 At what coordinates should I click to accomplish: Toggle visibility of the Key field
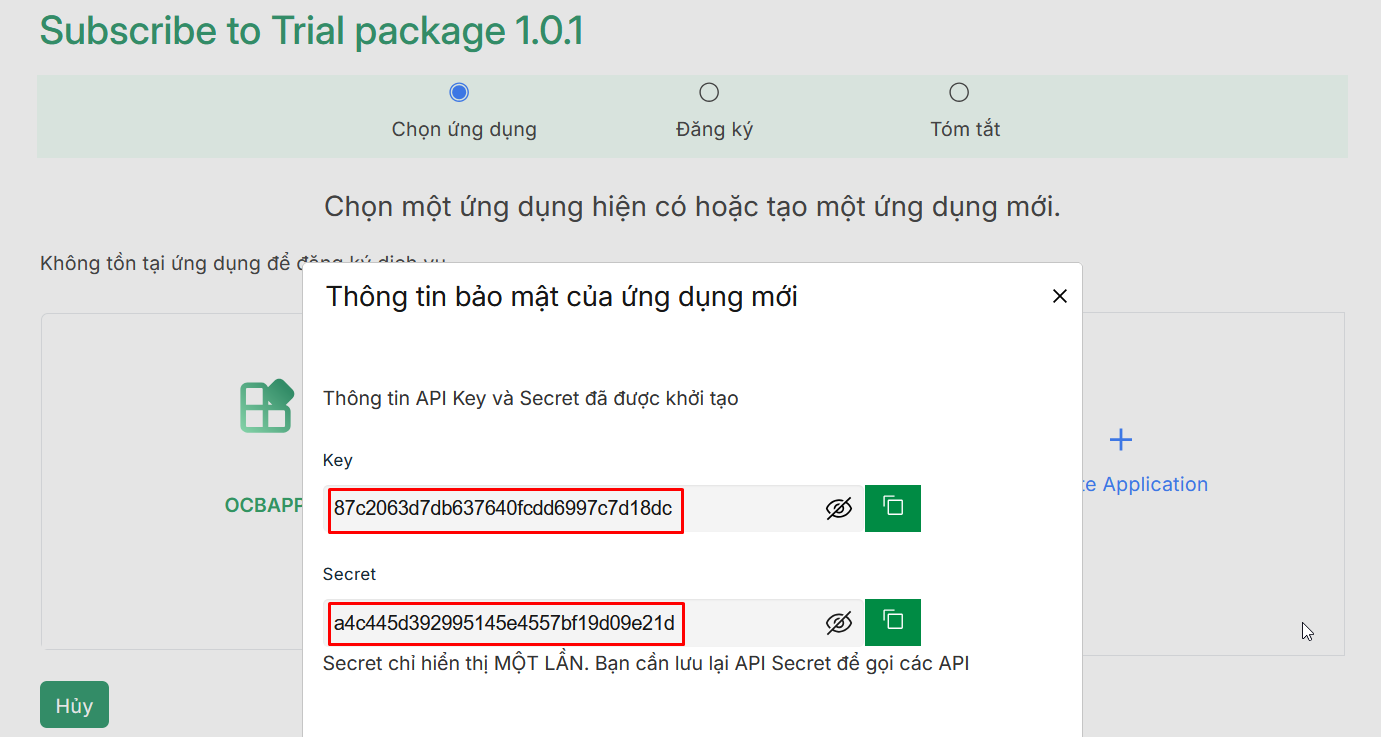838,509
